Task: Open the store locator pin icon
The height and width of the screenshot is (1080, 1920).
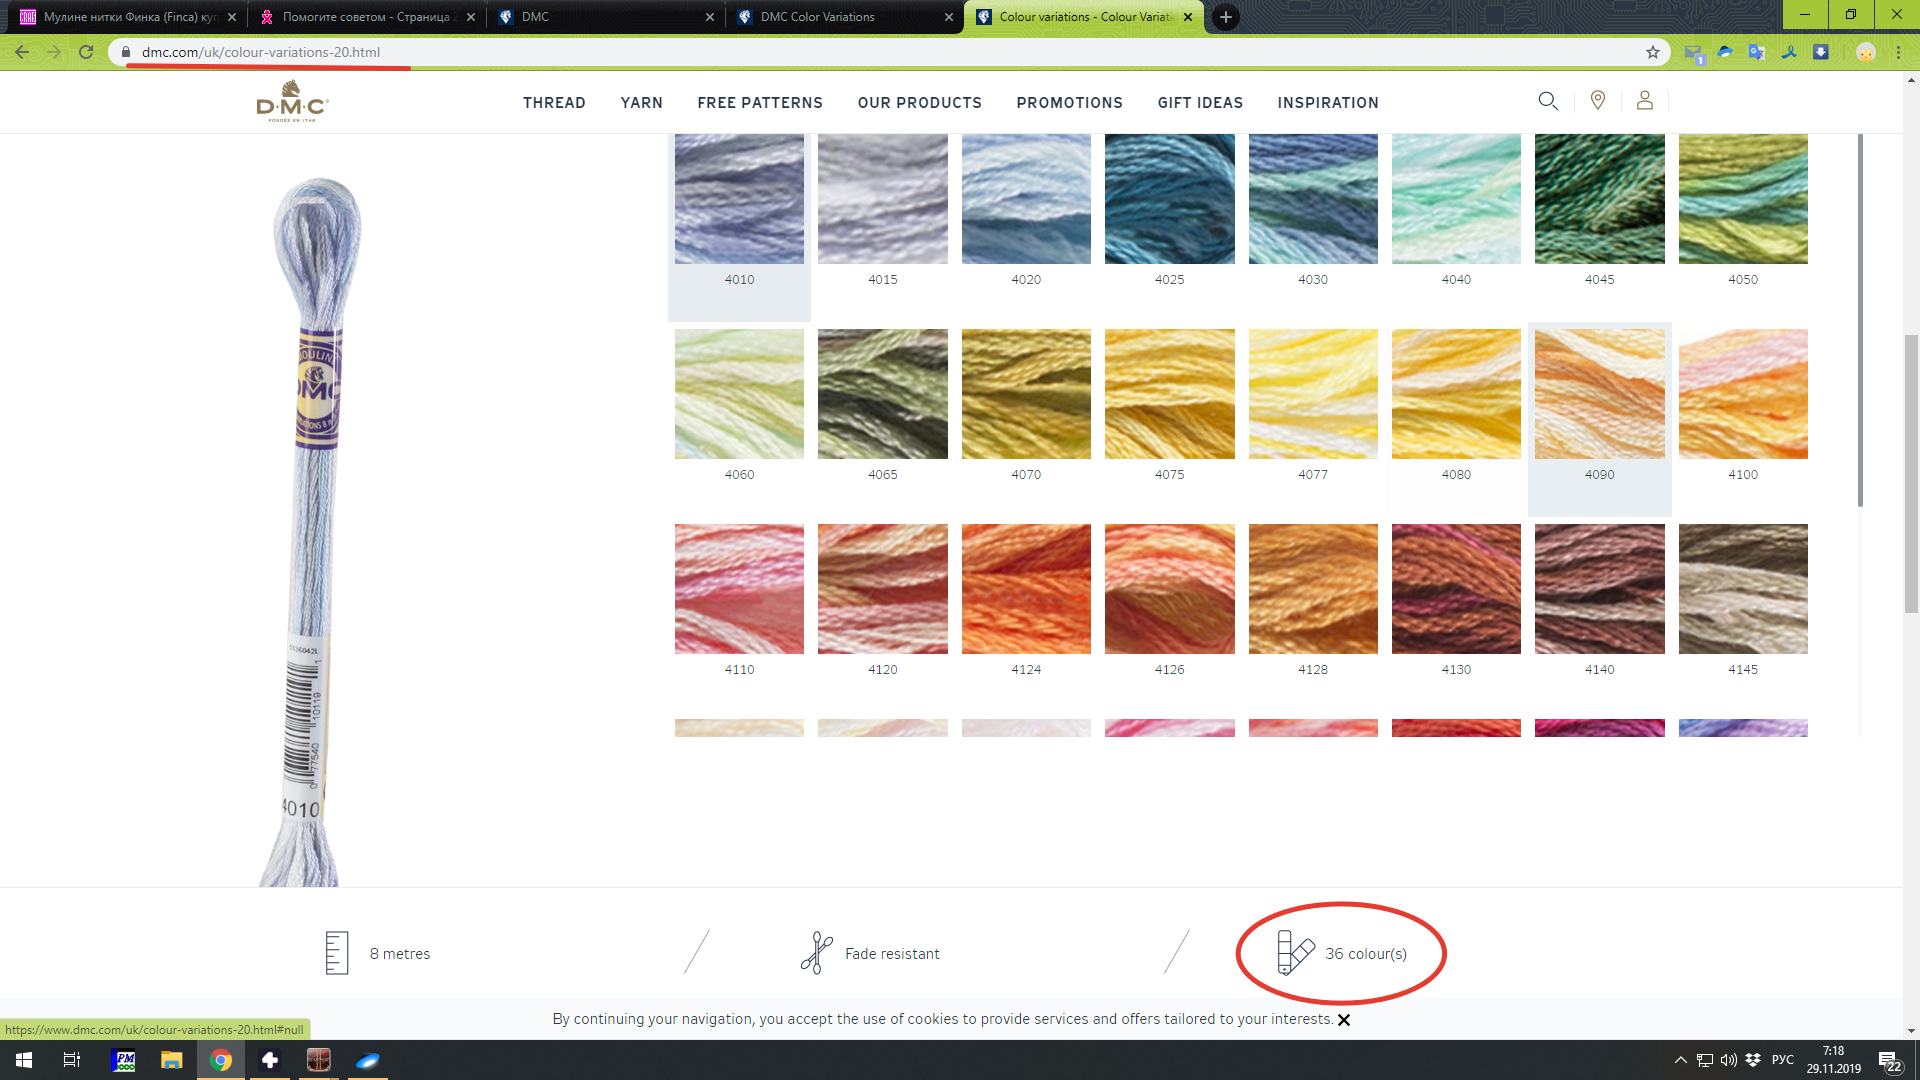Action: [x=1597, y=101]
